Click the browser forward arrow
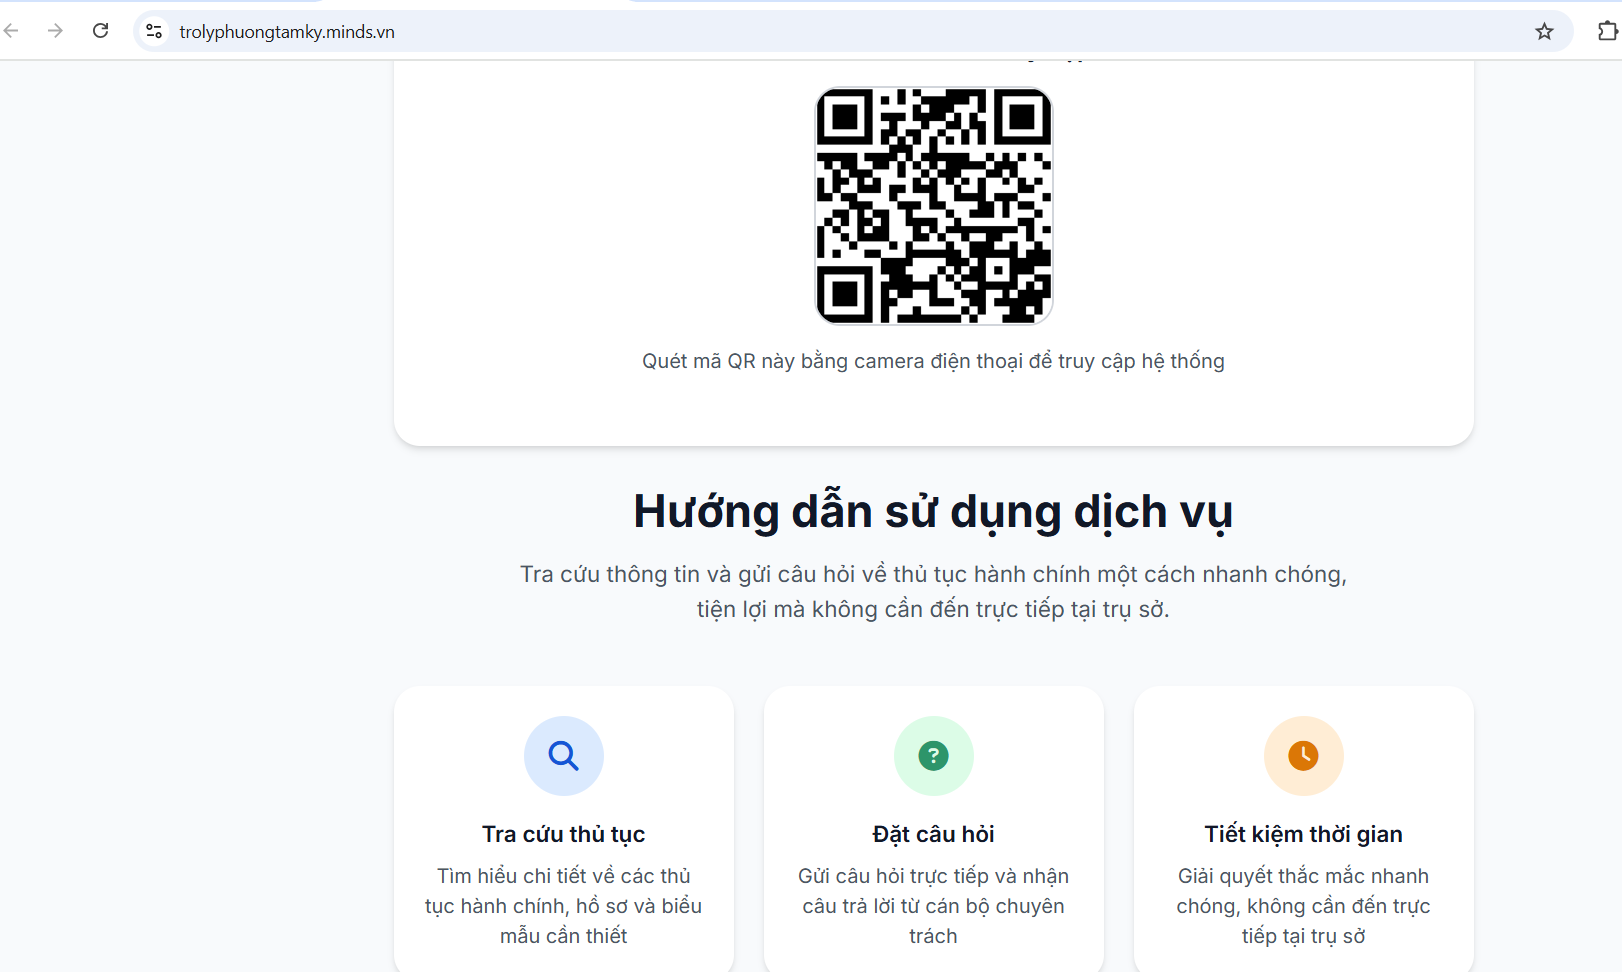This screenshot has width=1622, height=972. click(55, 31)
